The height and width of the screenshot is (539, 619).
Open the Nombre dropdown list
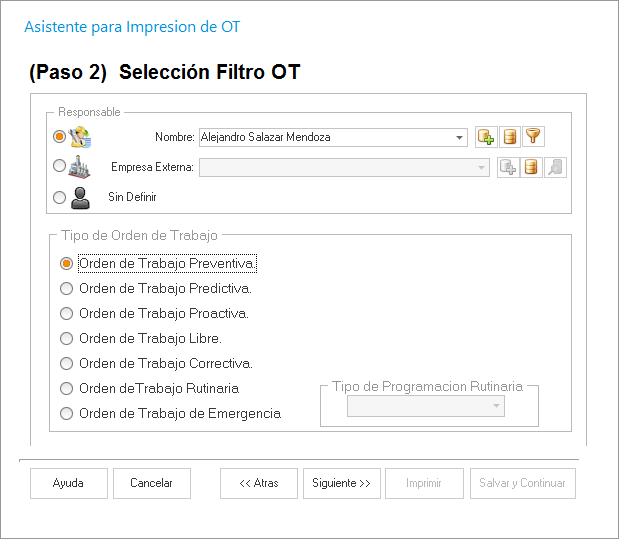pos(459,137)
